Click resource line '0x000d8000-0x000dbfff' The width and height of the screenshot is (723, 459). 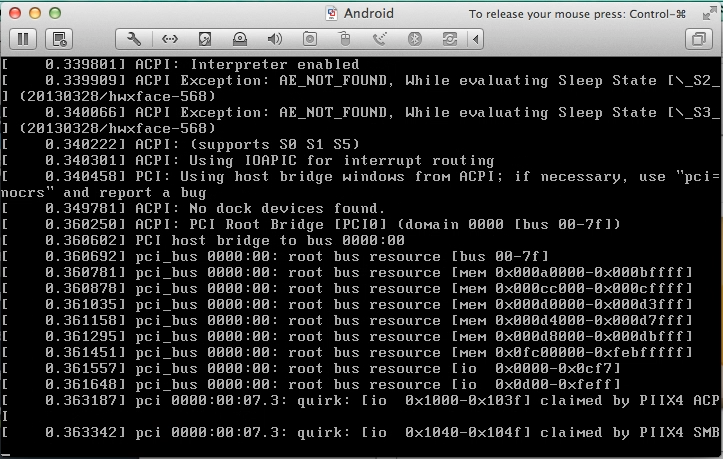[x=347, y=337]
